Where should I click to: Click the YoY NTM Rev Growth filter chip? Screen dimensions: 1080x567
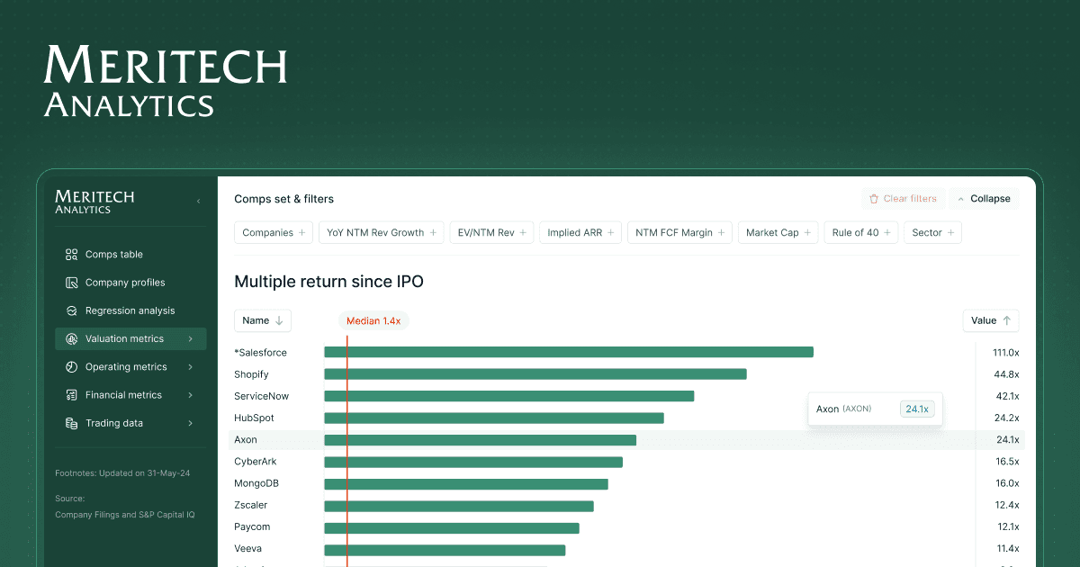(x=382, y=233)
